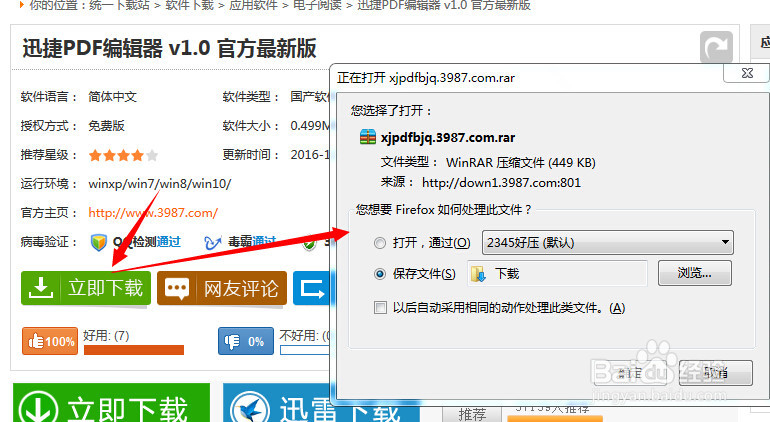Click the 免费版 license text
The image size is (770, 422).
[107, 126]
